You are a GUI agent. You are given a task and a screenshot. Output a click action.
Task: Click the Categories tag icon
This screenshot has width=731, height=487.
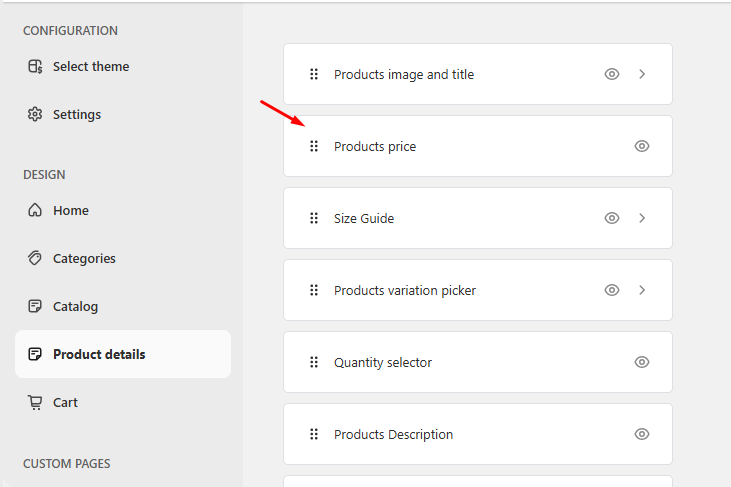[x=35, y=258]
